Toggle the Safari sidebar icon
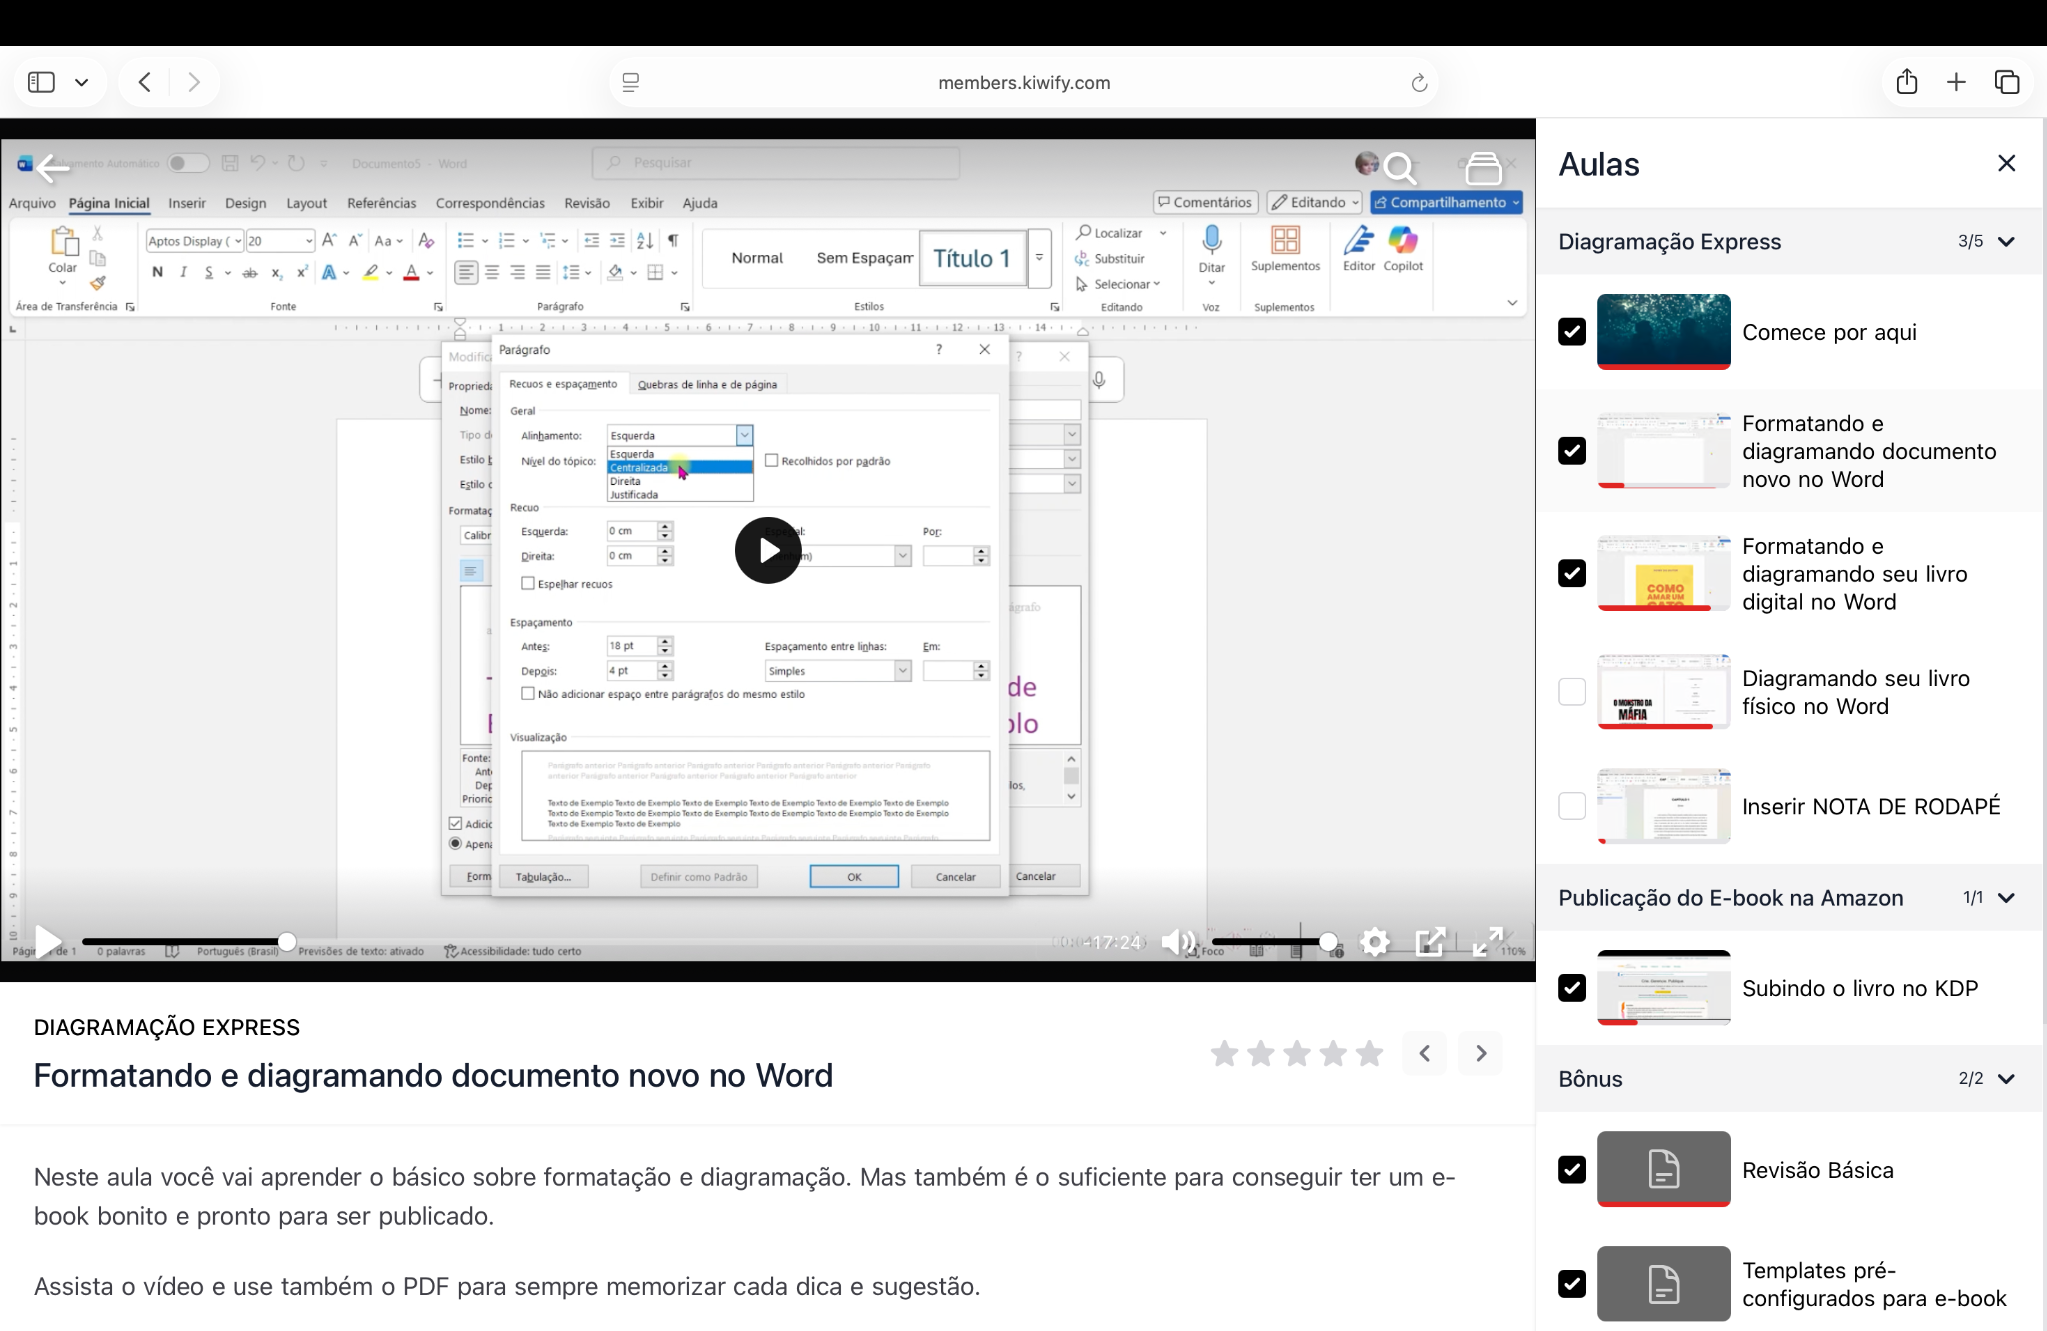Image resolution: width=2047 pixels, height=1331 pixels. [41, 82]
